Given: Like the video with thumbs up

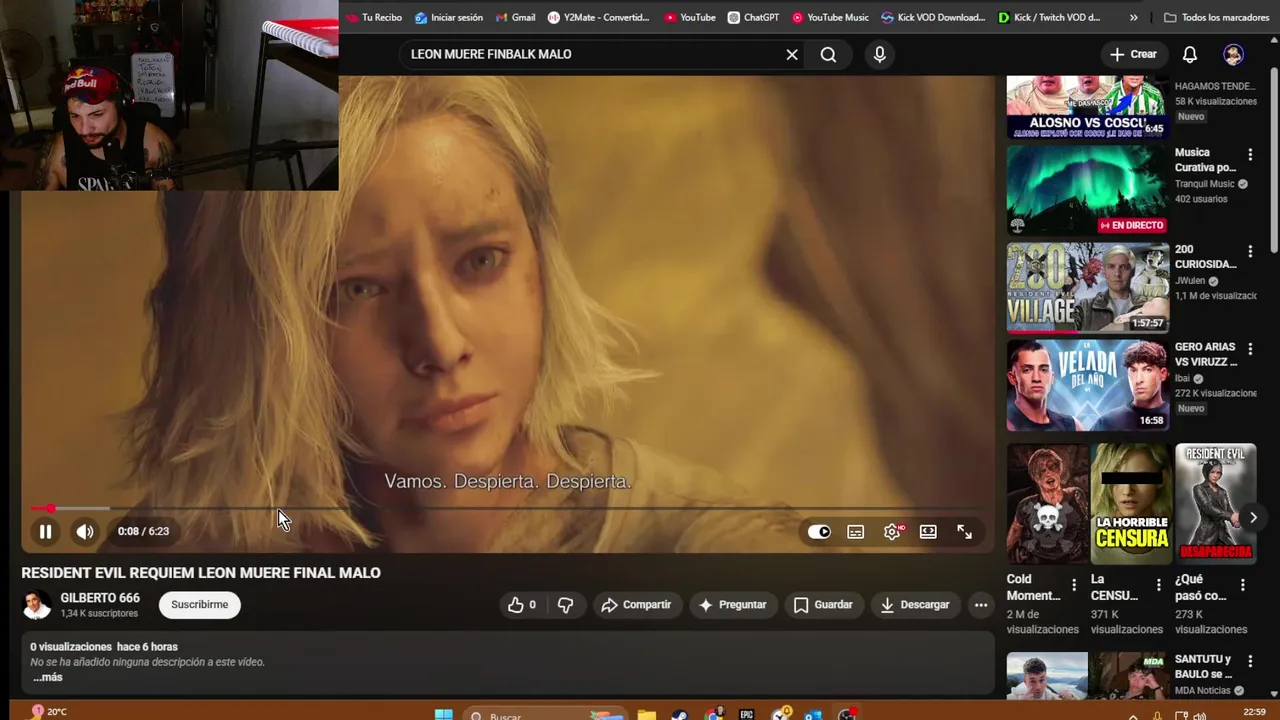Looking at the screenshot, I should tap(521, 604).
